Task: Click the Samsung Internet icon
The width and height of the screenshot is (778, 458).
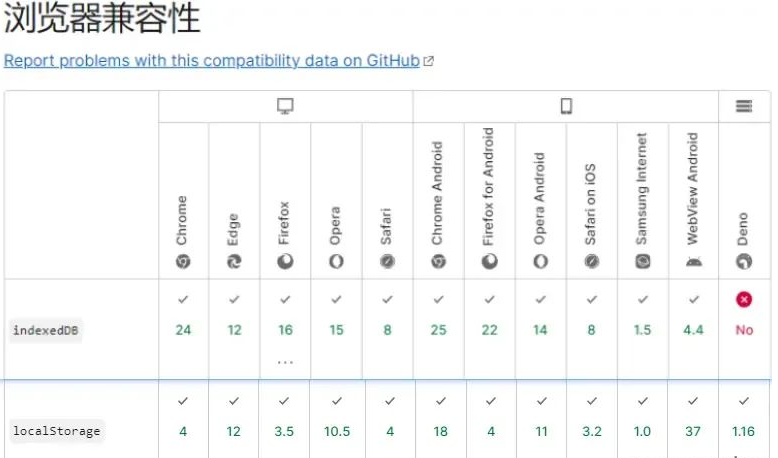Action: (643, 261)
